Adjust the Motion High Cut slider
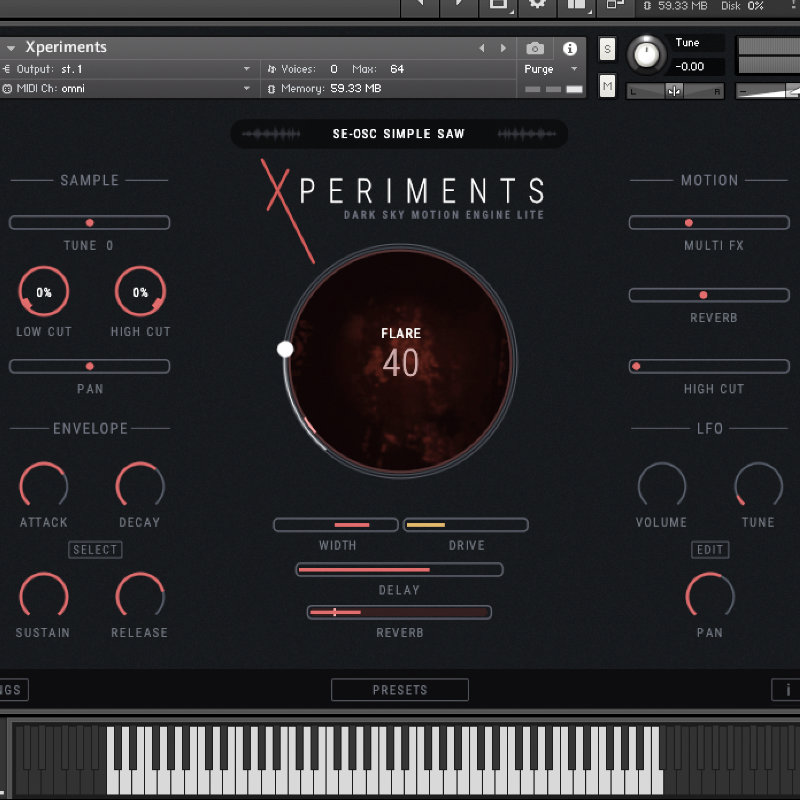This screenshot has height=800, width=800. click(x=709, y=366)
